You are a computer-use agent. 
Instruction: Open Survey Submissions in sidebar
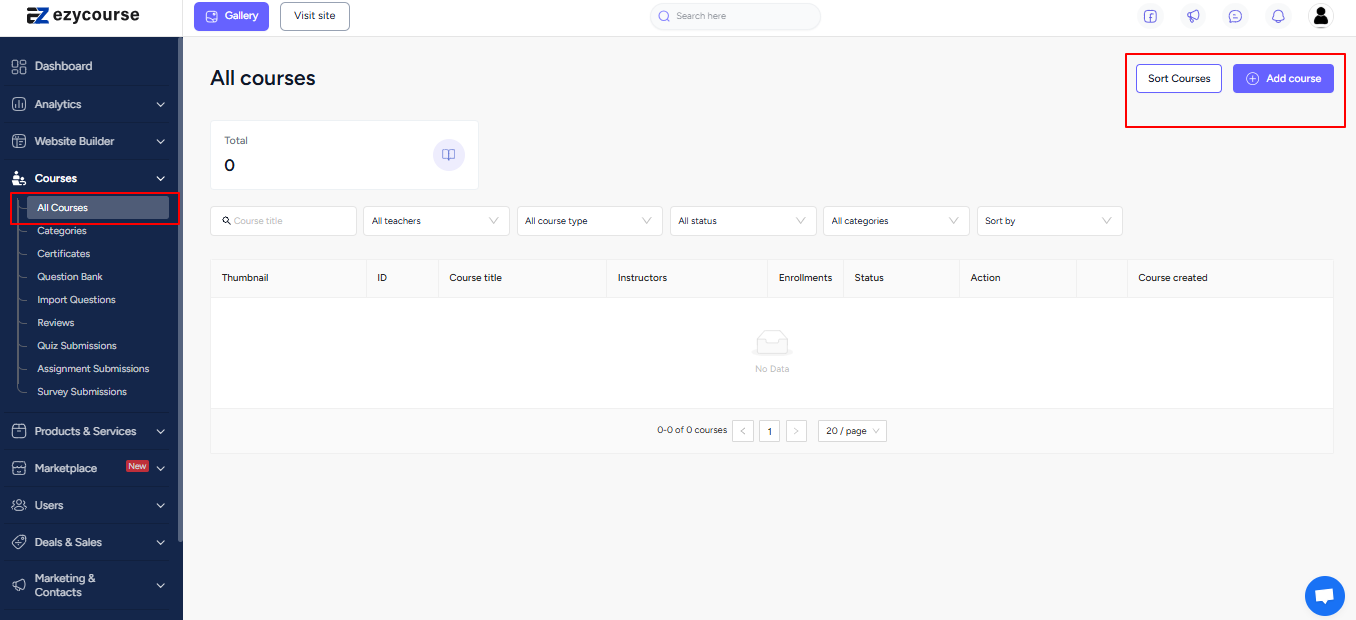point(82,392)
